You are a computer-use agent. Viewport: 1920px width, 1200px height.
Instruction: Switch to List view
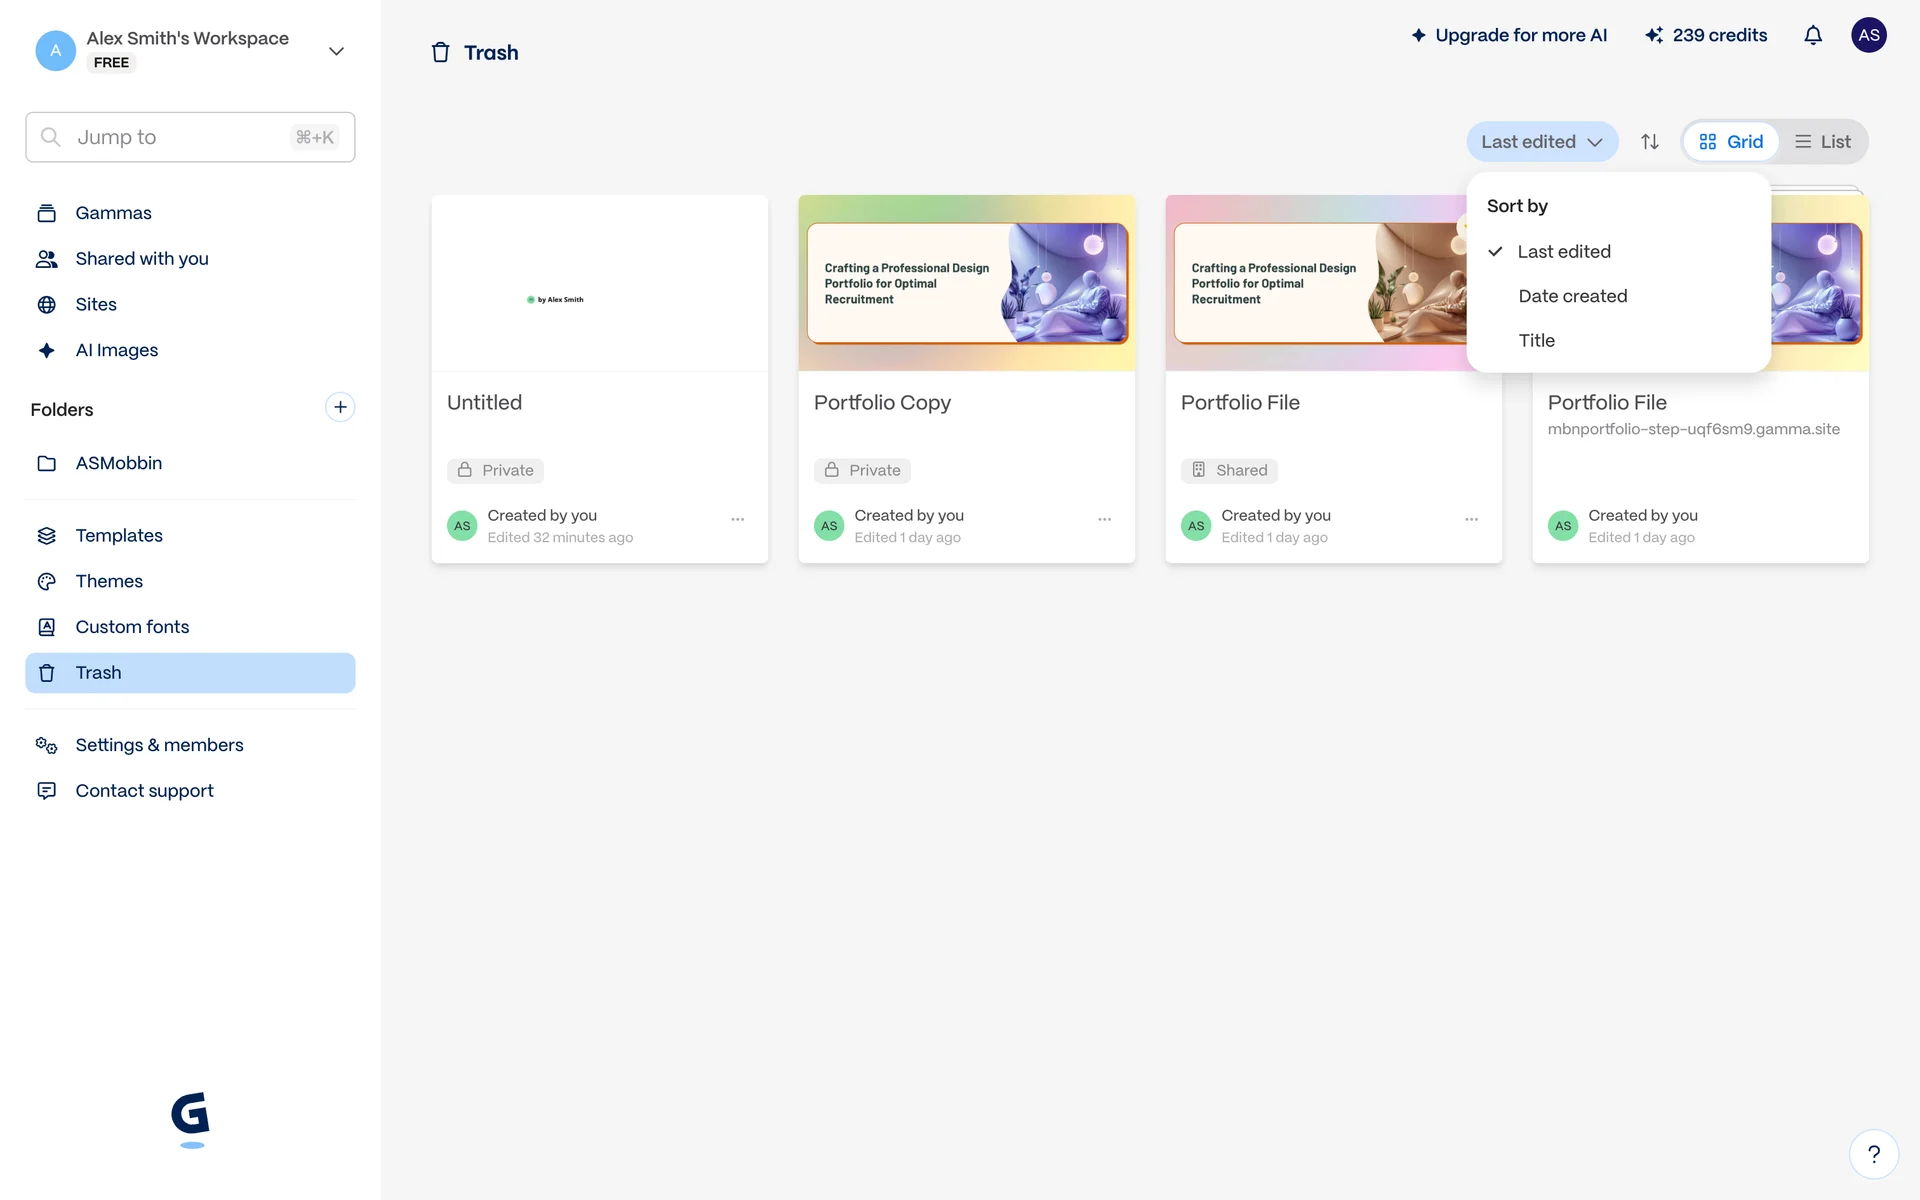pos(1823,142)
